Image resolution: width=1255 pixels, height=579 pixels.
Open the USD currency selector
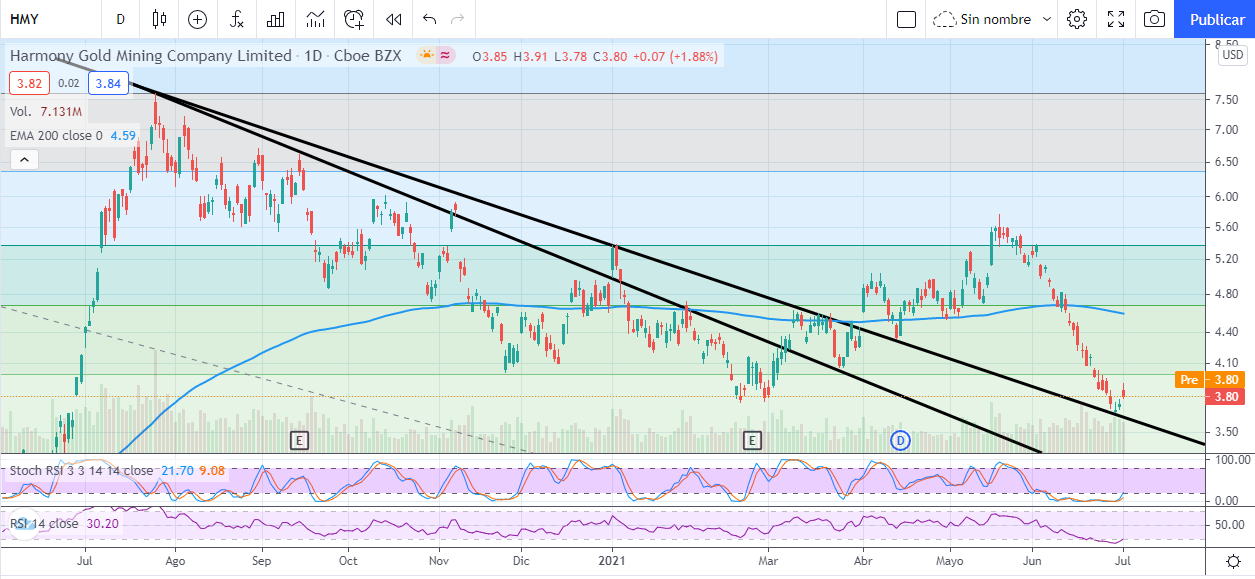pyautogui.click(x=1231, y=56)
